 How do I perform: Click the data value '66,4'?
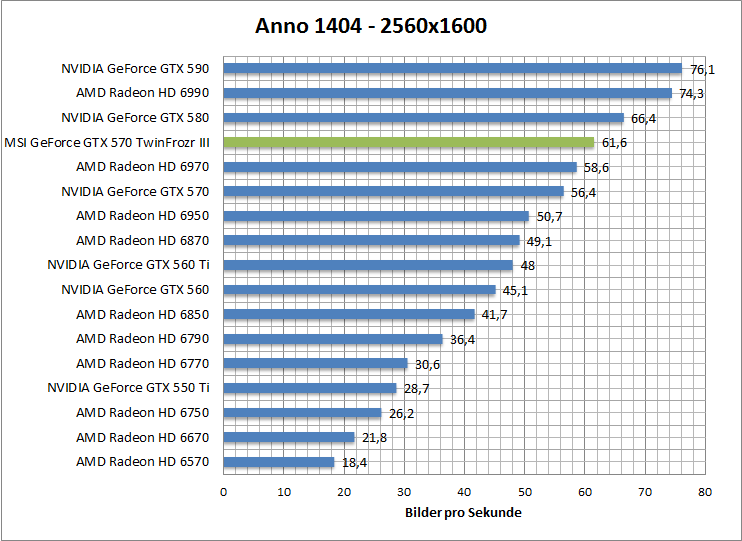point(644,118)
